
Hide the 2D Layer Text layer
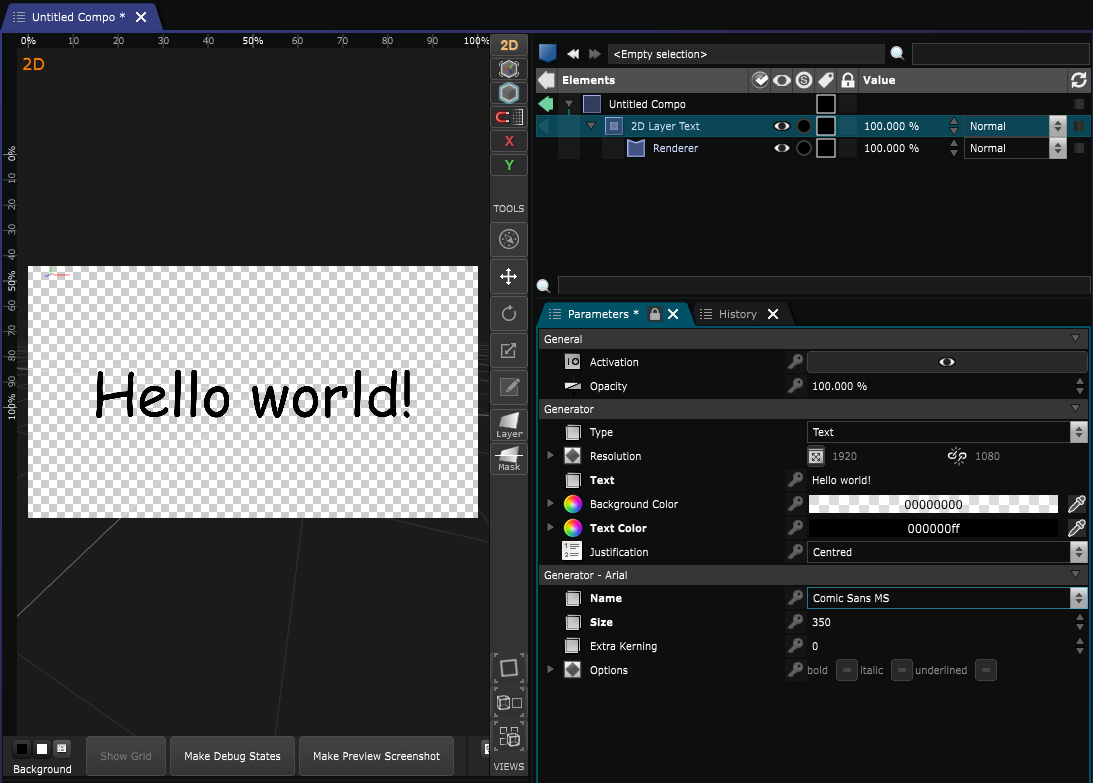782,126
